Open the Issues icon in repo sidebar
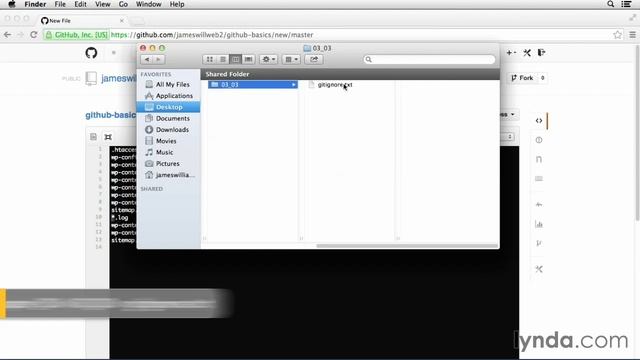Image resolution: width=640 pixels, height=360 pixels. [539, 140]
